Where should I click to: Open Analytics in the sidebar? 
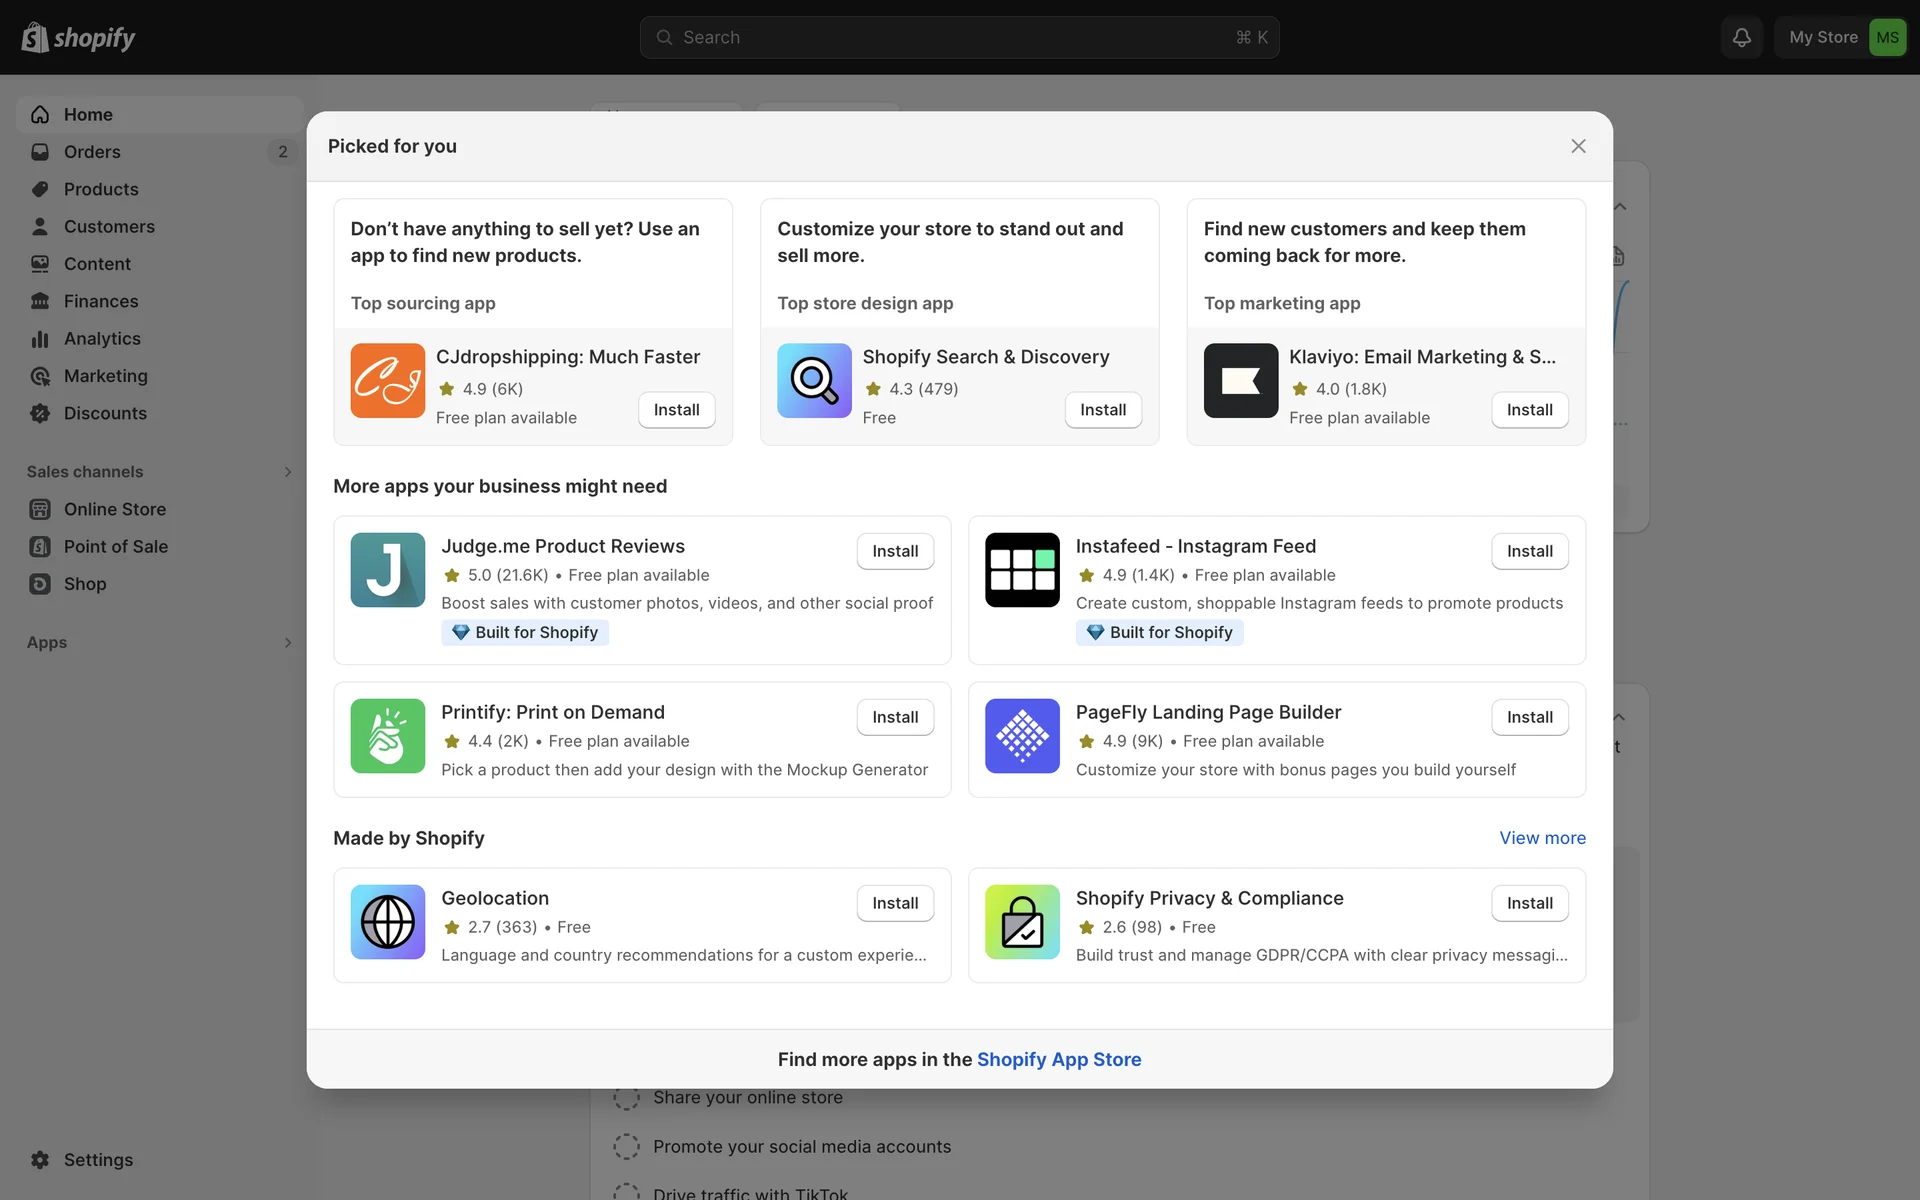tap(102, 339)
